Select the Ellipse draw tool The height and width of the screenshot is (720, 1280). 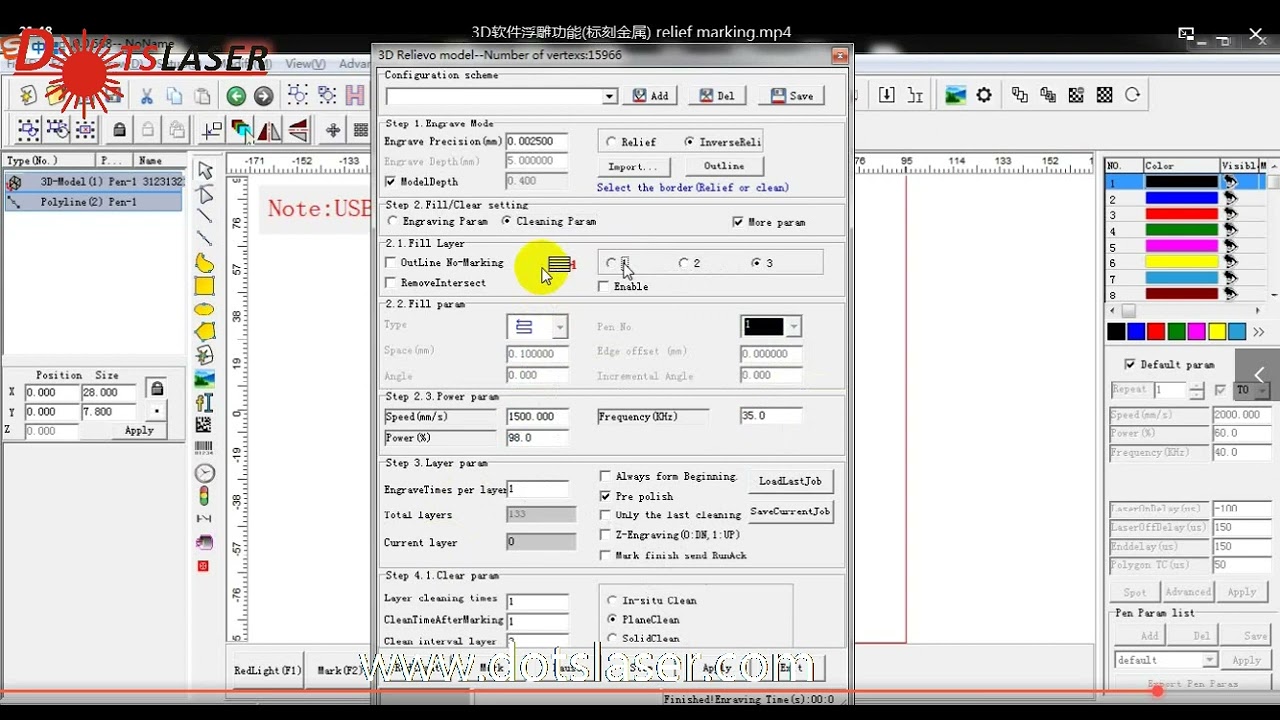coord(205,309)
